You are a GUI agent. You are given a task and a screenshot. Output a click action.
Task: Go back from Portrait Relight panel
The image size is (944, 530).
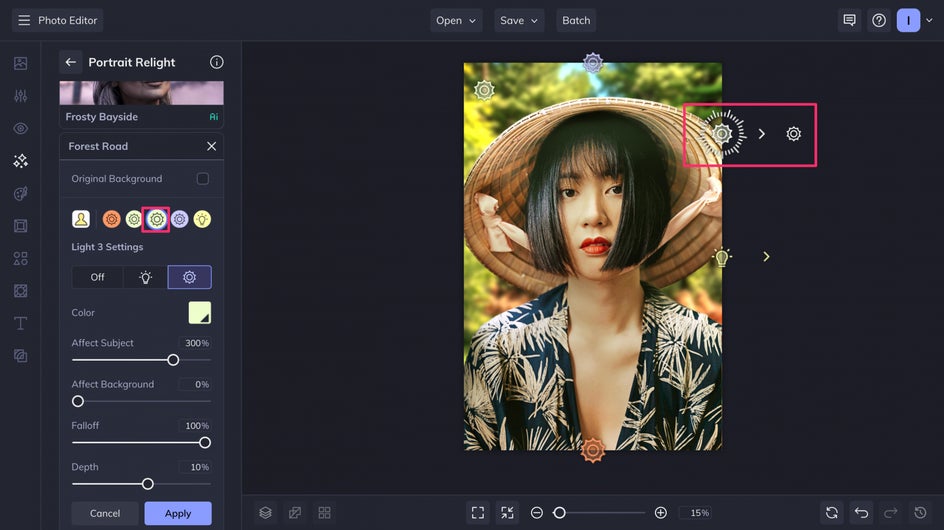70,62
